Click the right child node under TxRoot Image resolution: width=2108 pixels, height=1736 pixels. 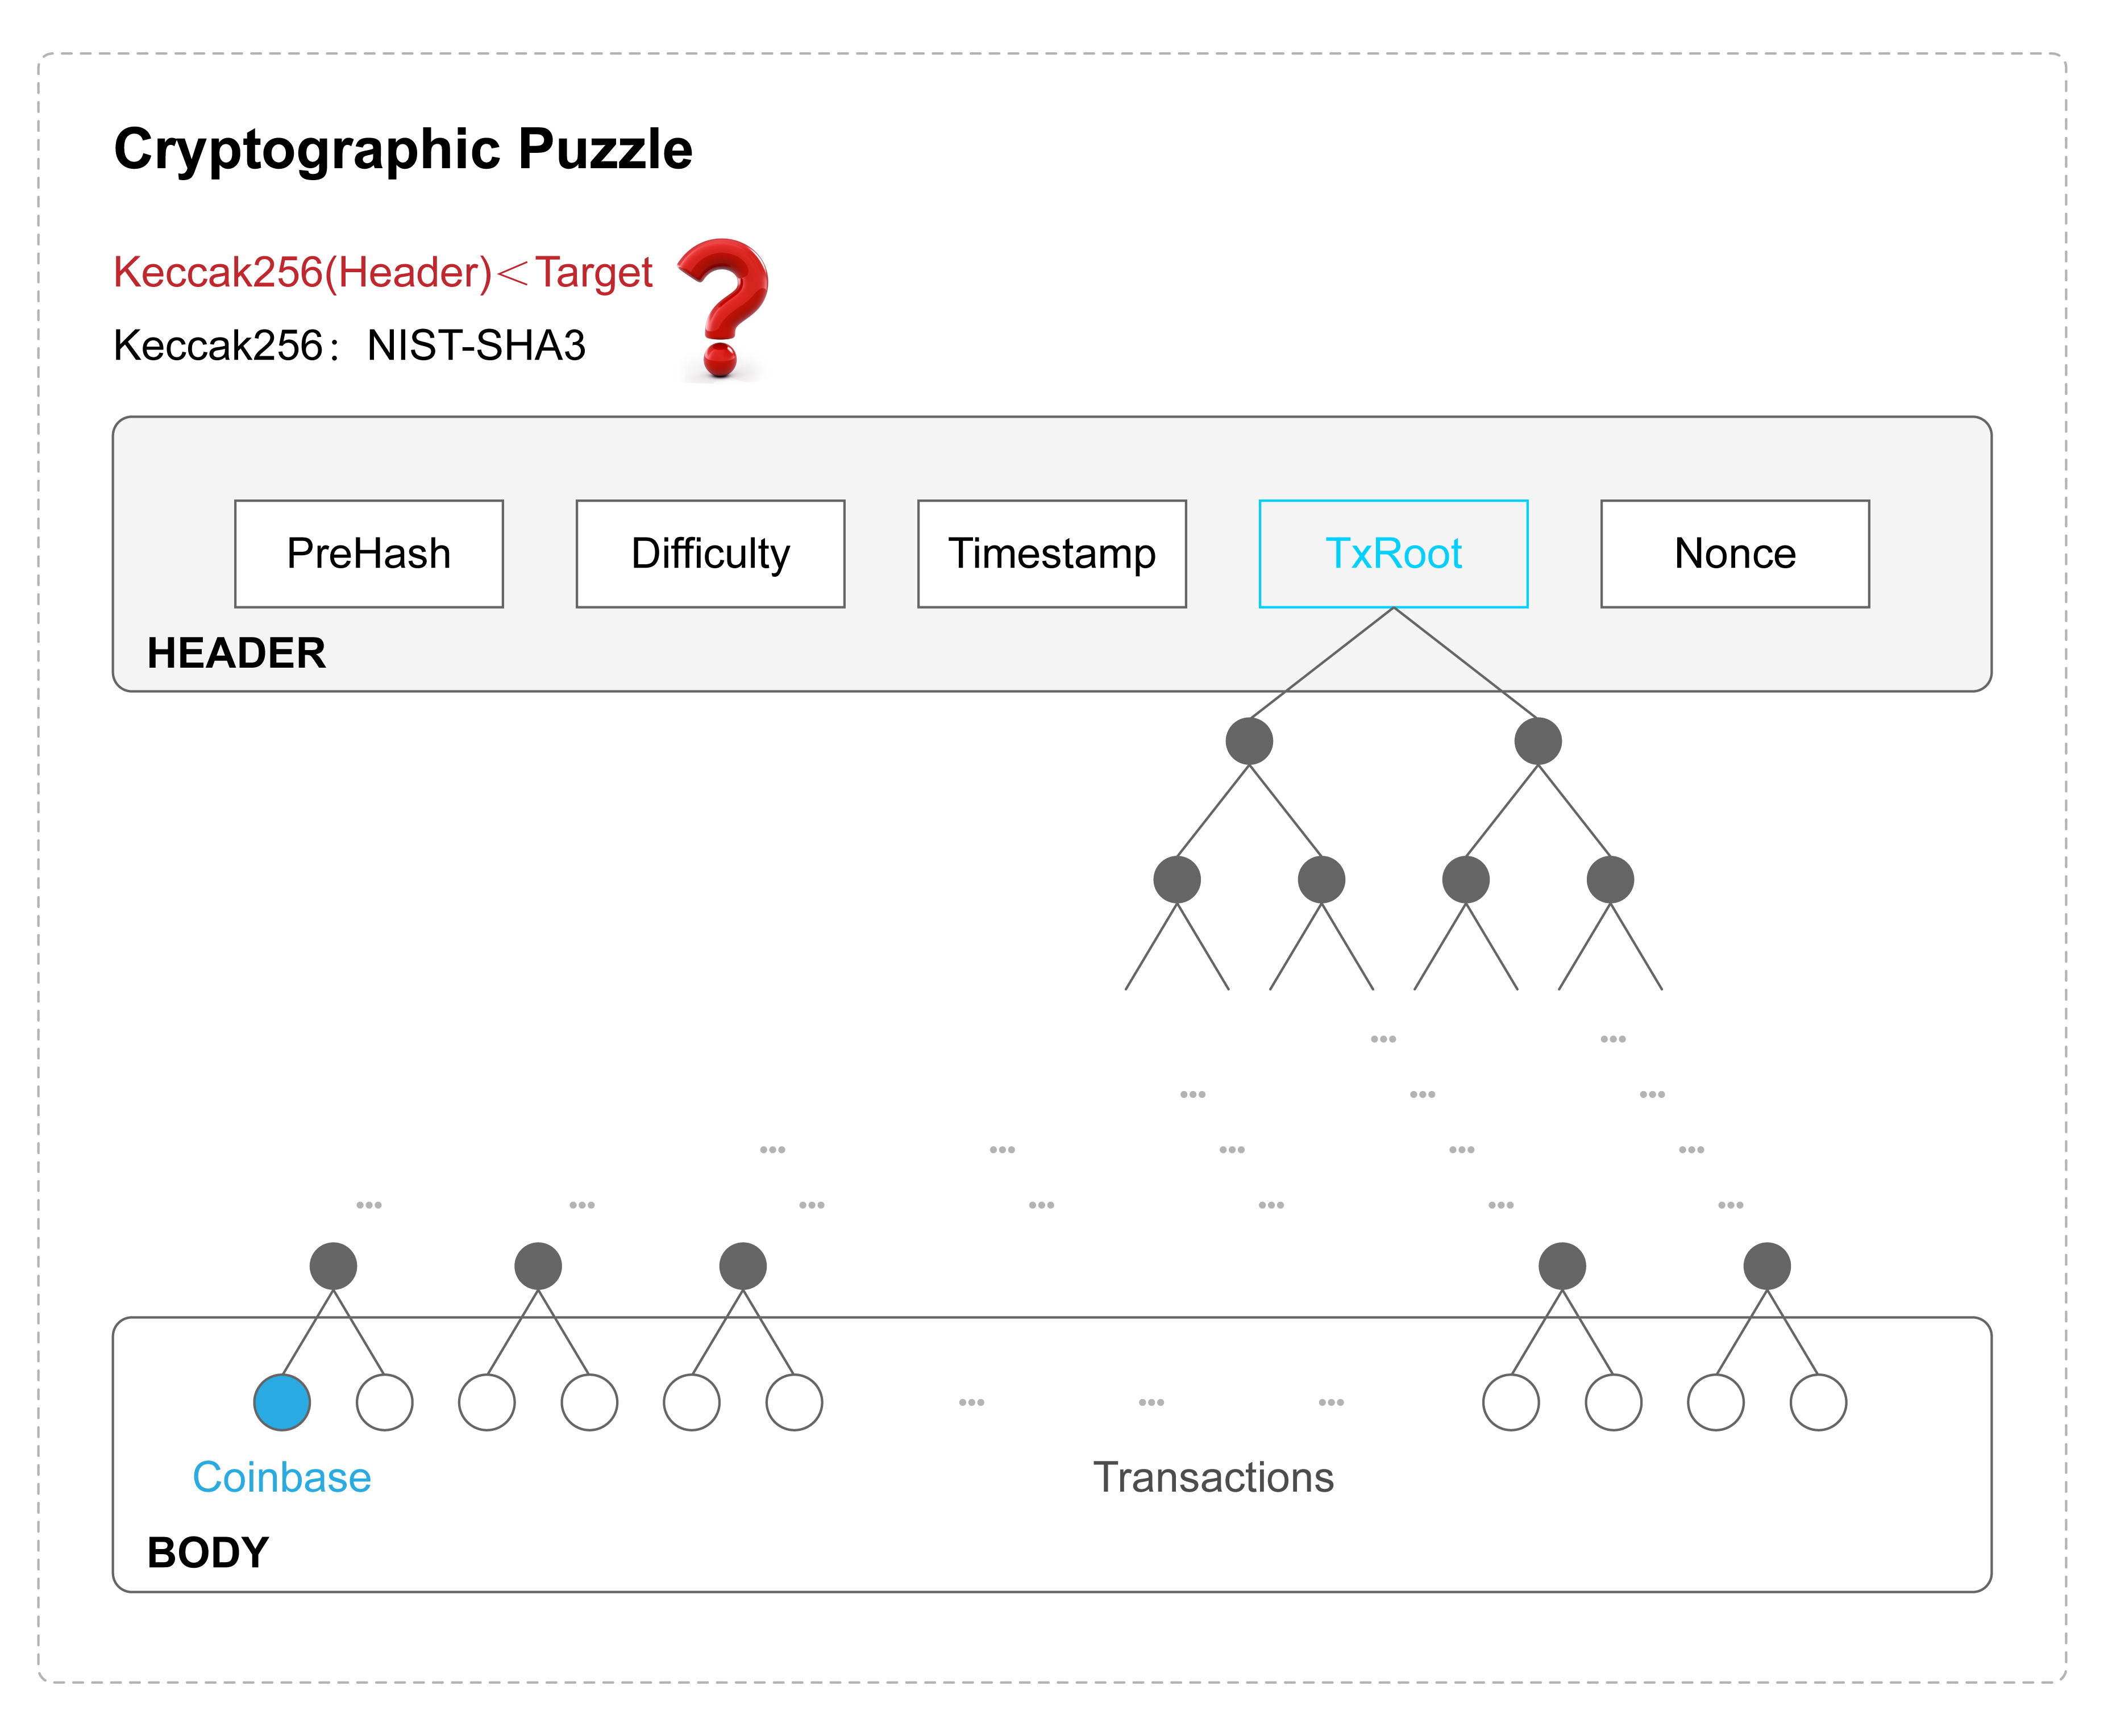coord(1538,741)
